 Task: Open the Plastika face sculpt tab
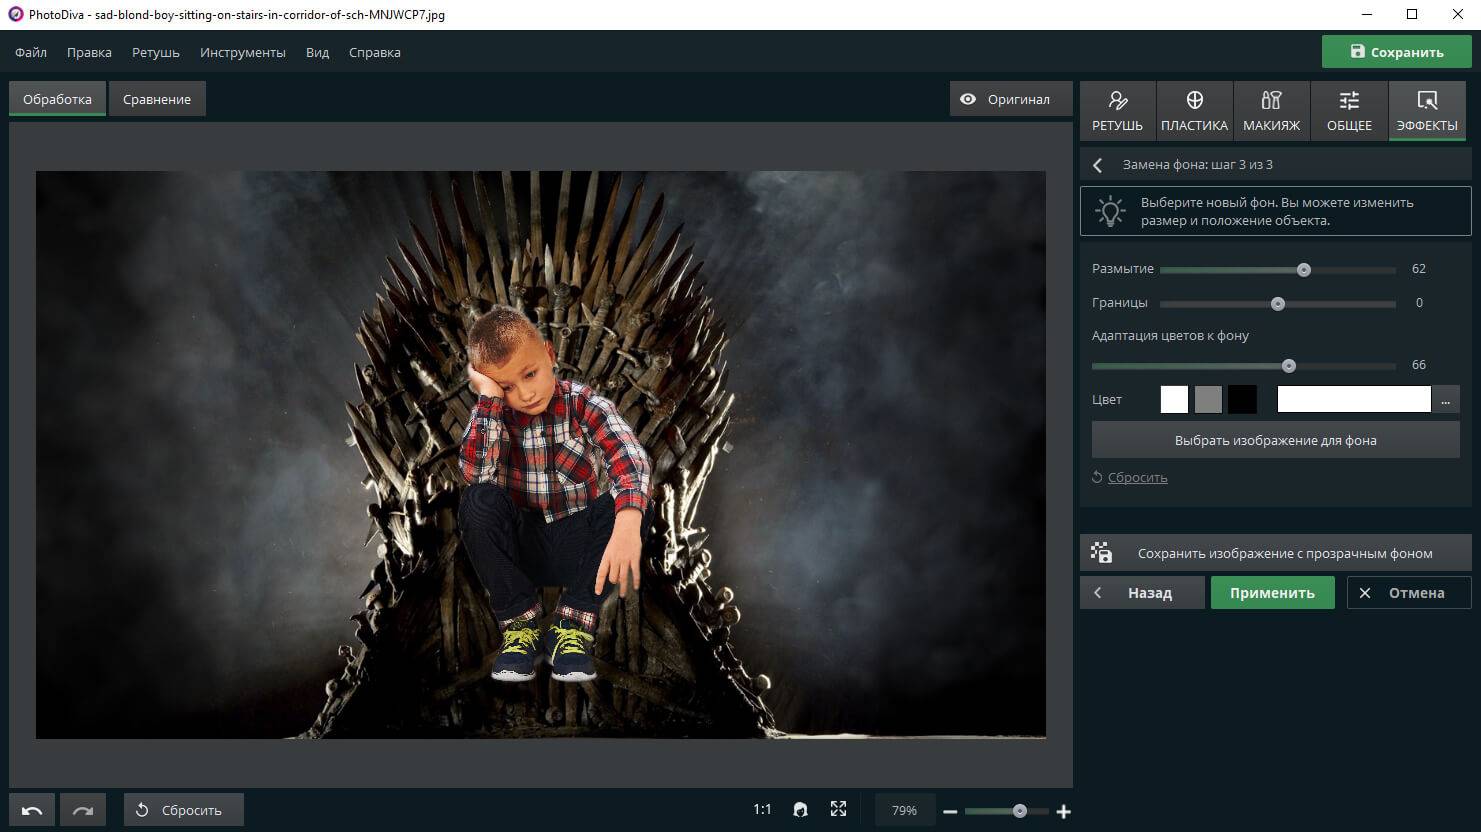coord(1194,110)
